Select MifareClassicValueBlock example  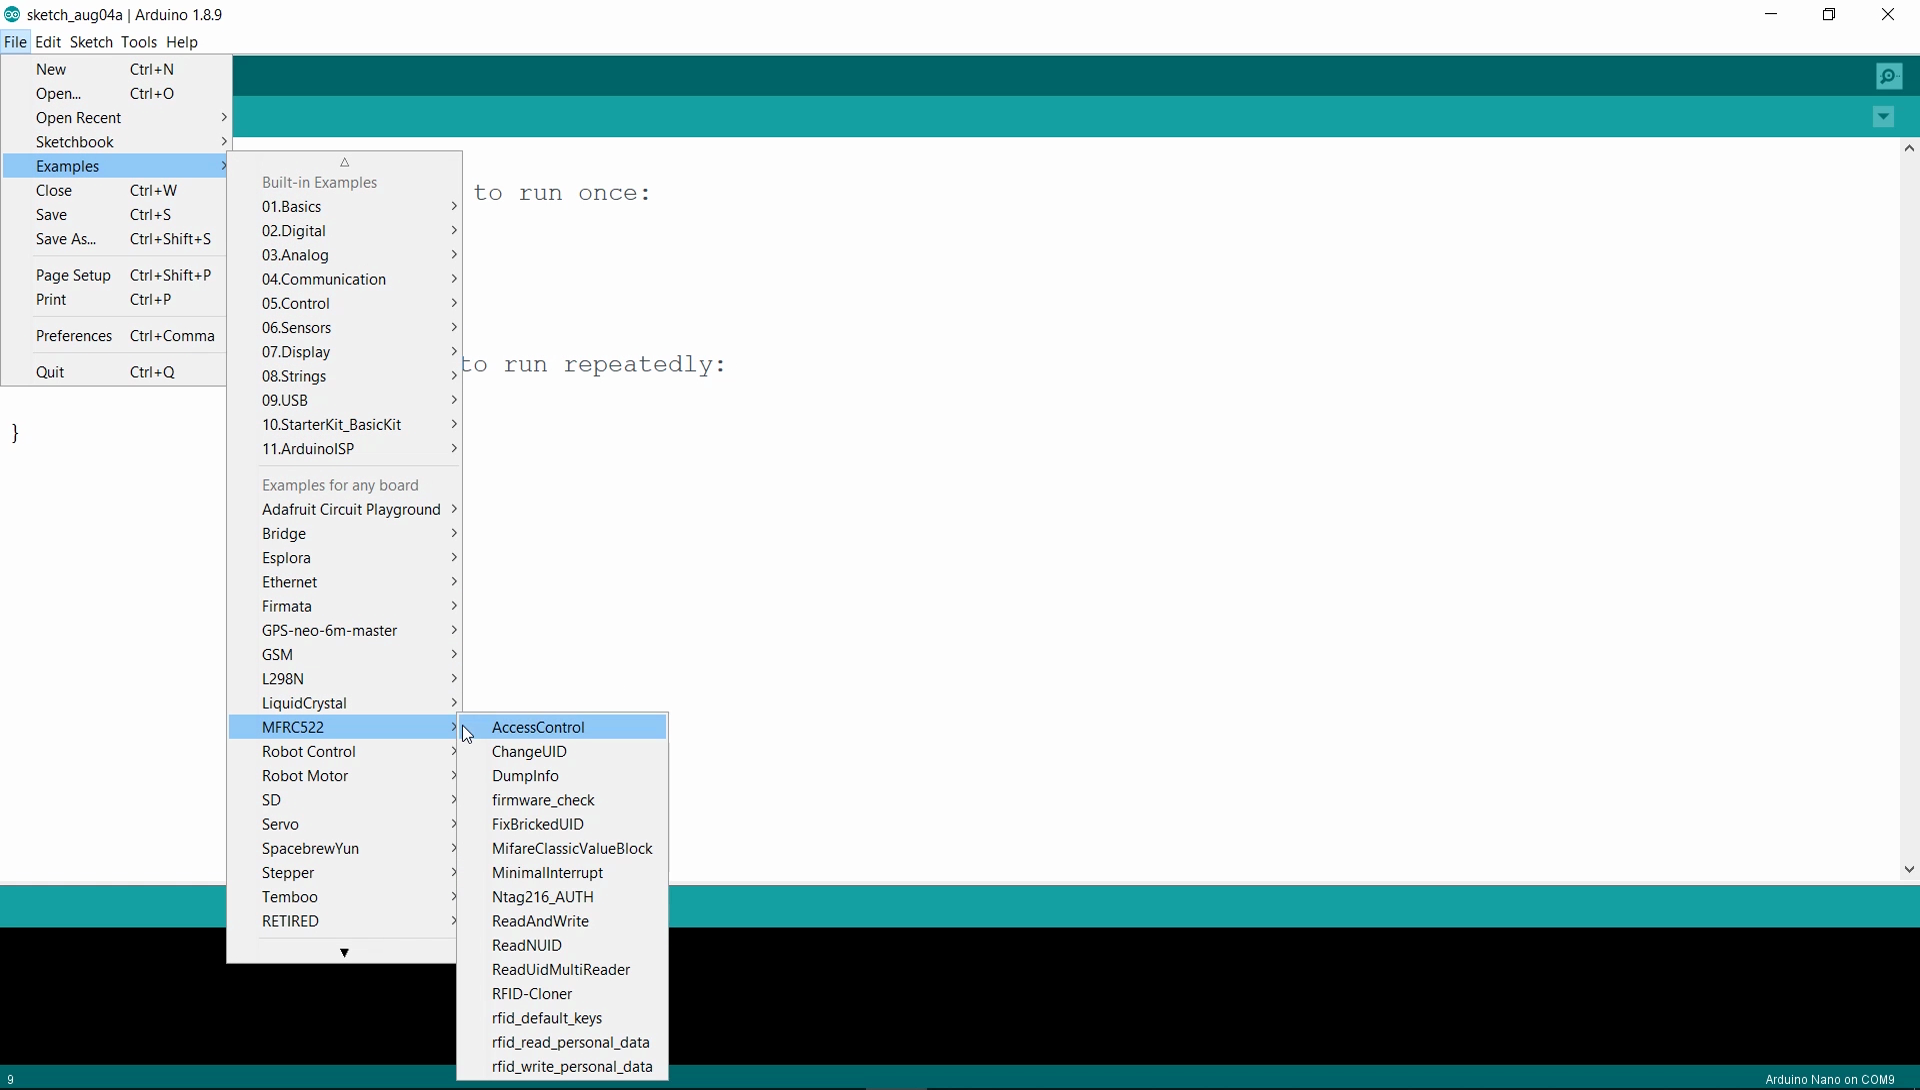pos(571,847)
